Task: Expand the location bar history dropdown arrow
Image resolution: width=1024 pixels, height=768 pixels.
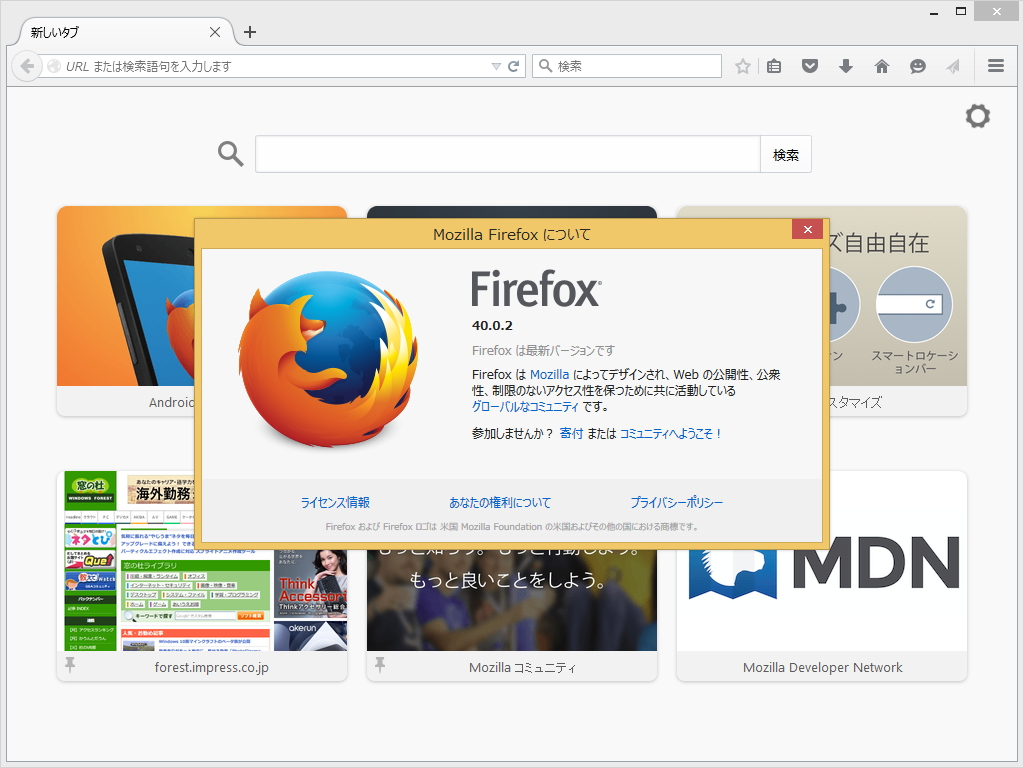Action: [497, 66]
